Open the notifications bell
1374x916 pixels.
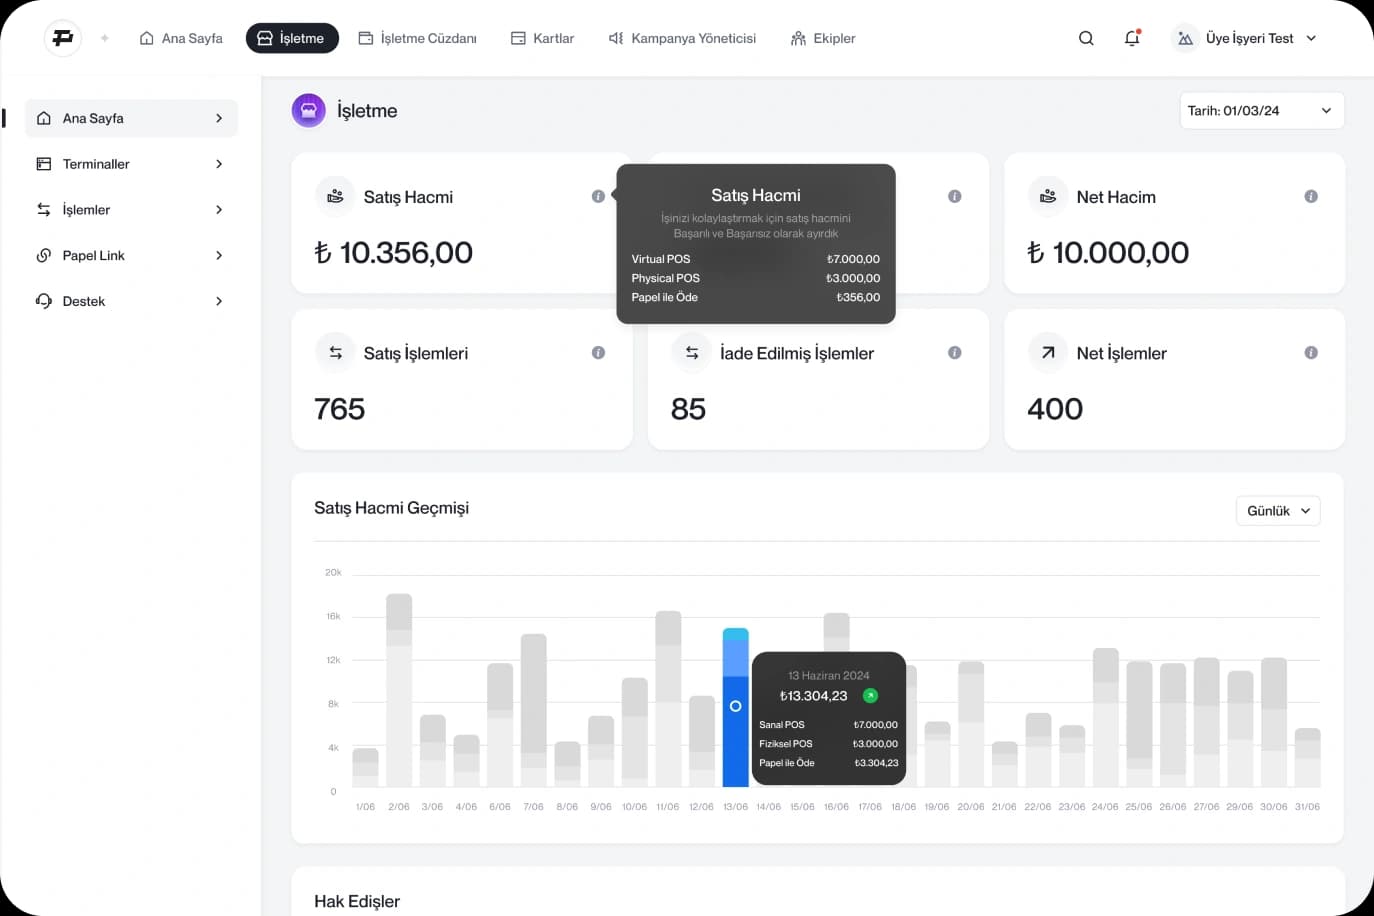click(x=1132, y=38)
